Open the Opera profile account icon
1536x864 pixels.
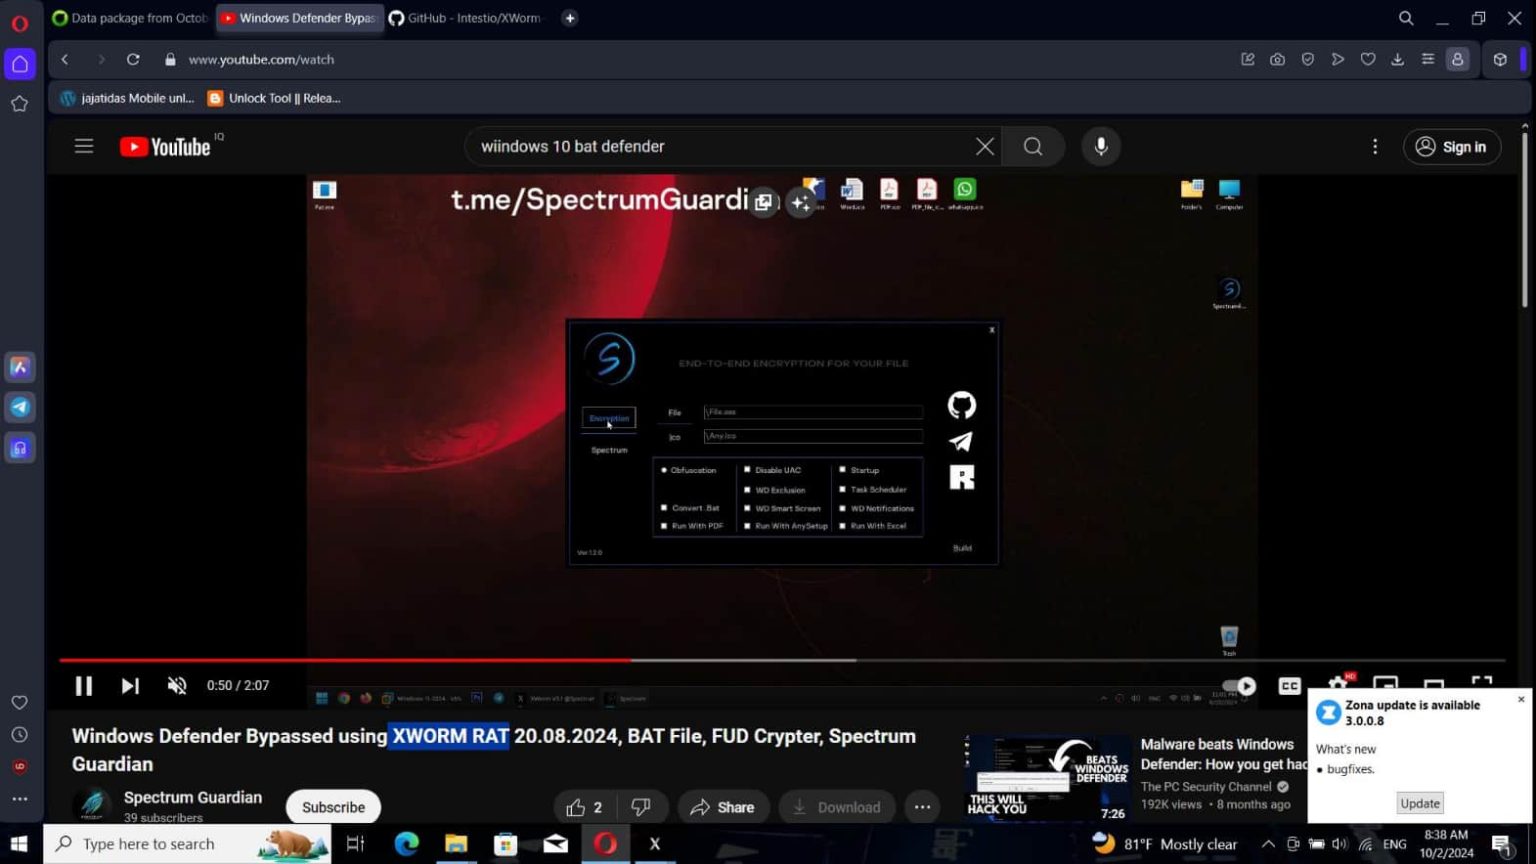(x=1457, y=60)
